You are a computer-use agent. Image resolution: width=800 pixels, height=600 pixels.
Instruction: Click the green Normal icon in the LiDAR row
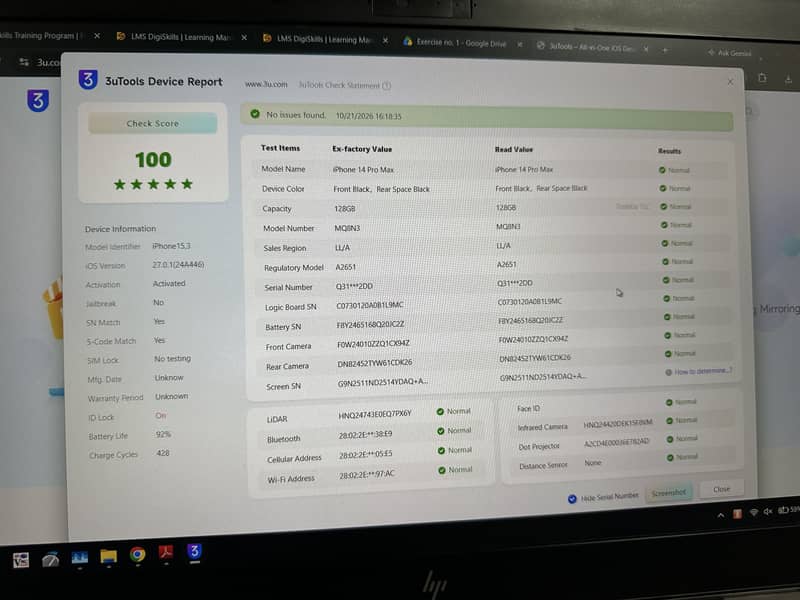click(x=440, y=412)
